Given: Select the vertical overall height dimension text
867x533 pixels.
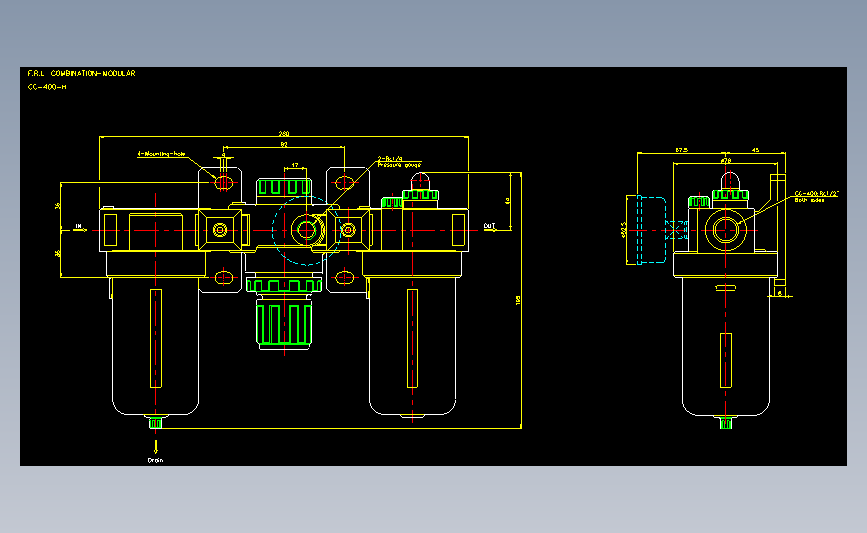Looking at the screenshot, I should pyautogui.click(x=518, y=300).
